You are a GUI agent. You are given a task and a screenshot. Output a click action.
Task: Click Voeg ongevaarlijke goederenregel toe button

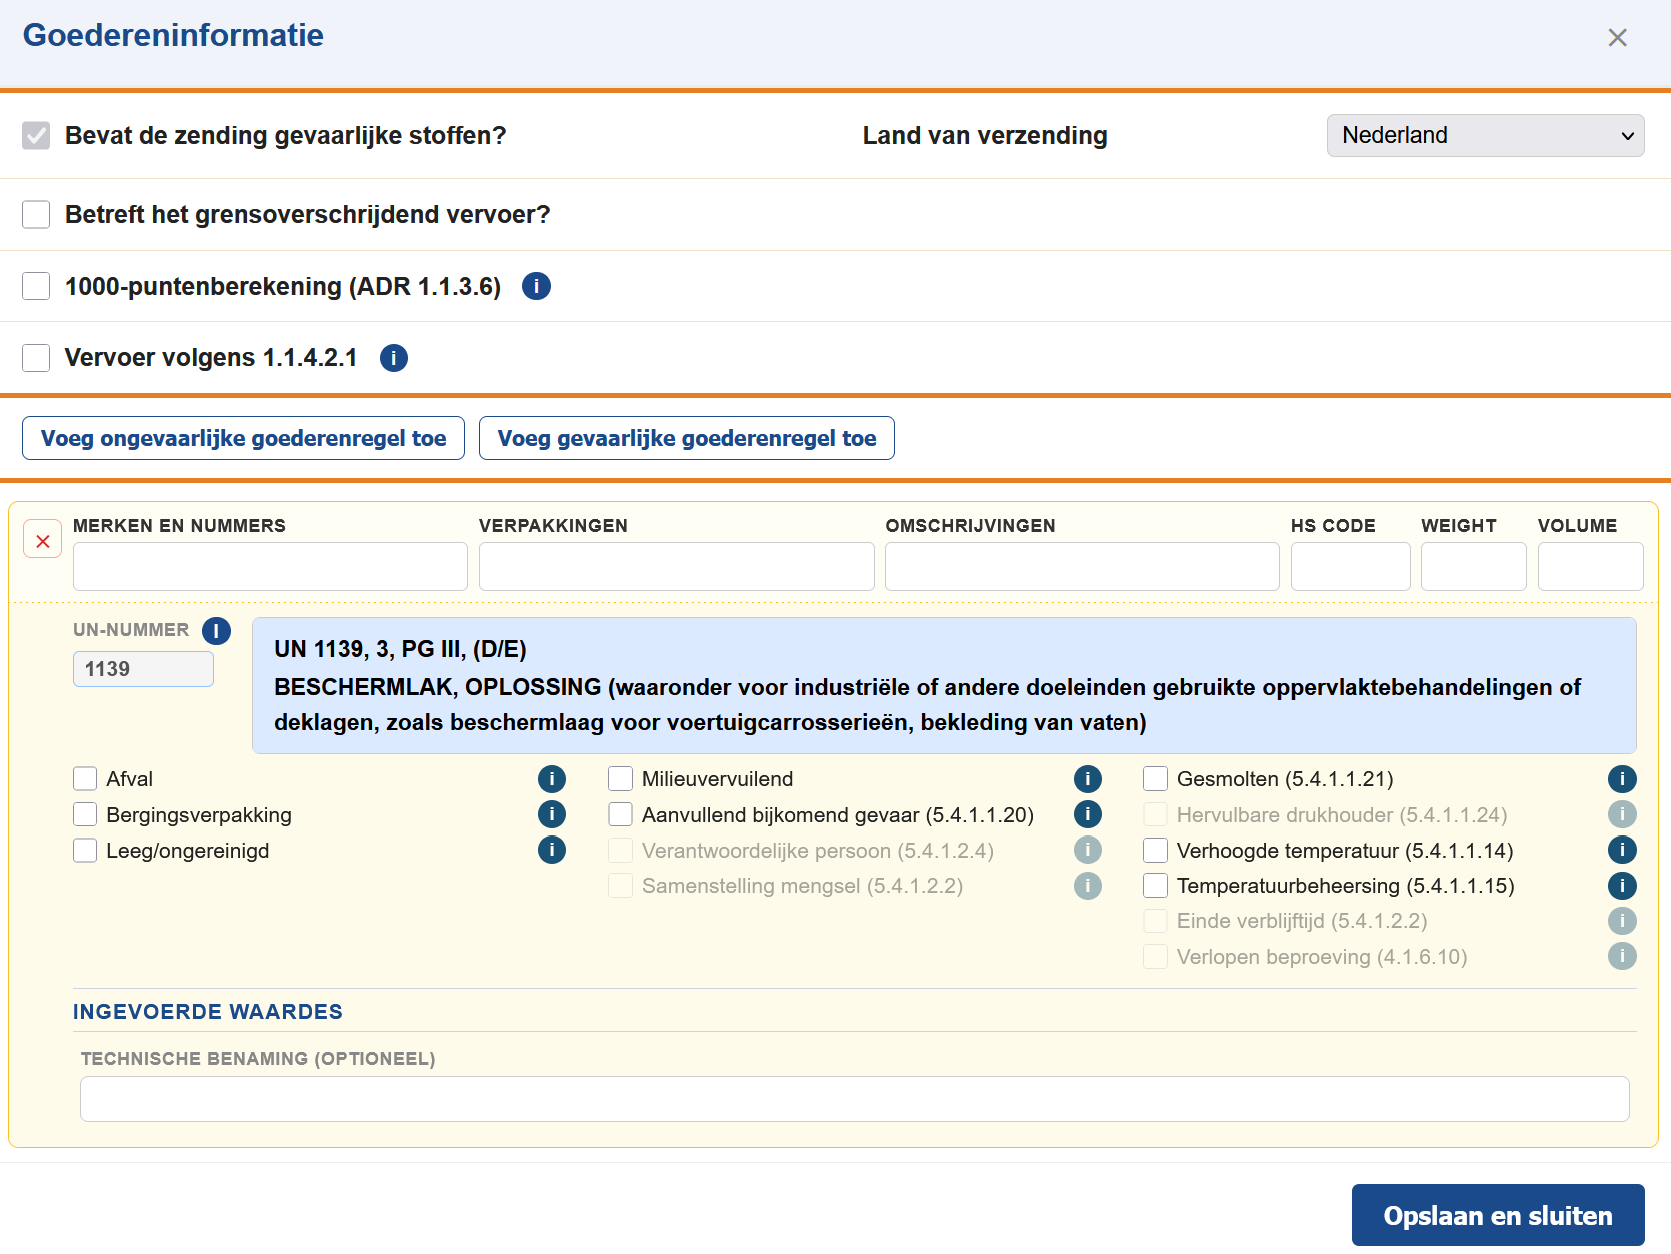pyautogui.click(x=243, y=439)
